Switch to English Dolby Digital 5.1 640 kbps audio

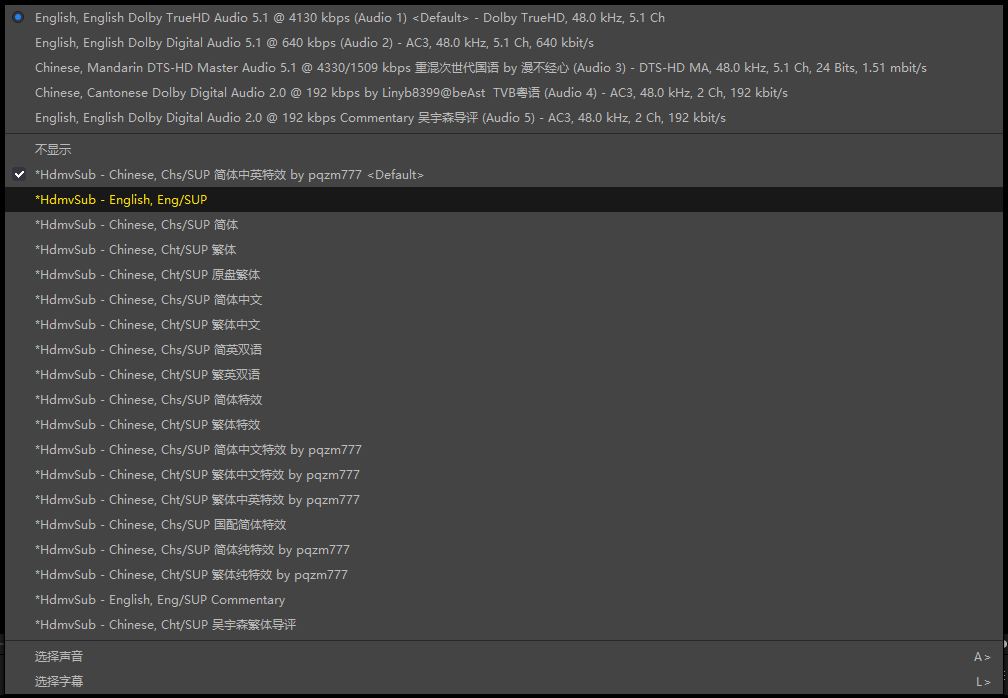[314, 43]
